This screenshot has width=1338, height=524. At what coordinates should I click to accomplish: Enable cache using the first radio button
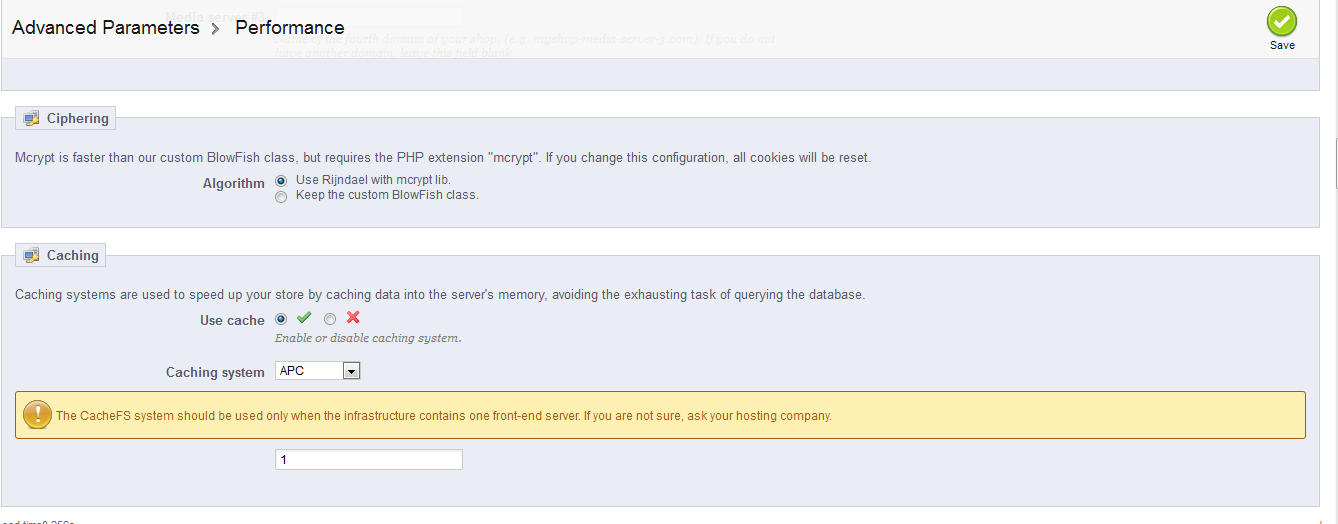(281, 319)
